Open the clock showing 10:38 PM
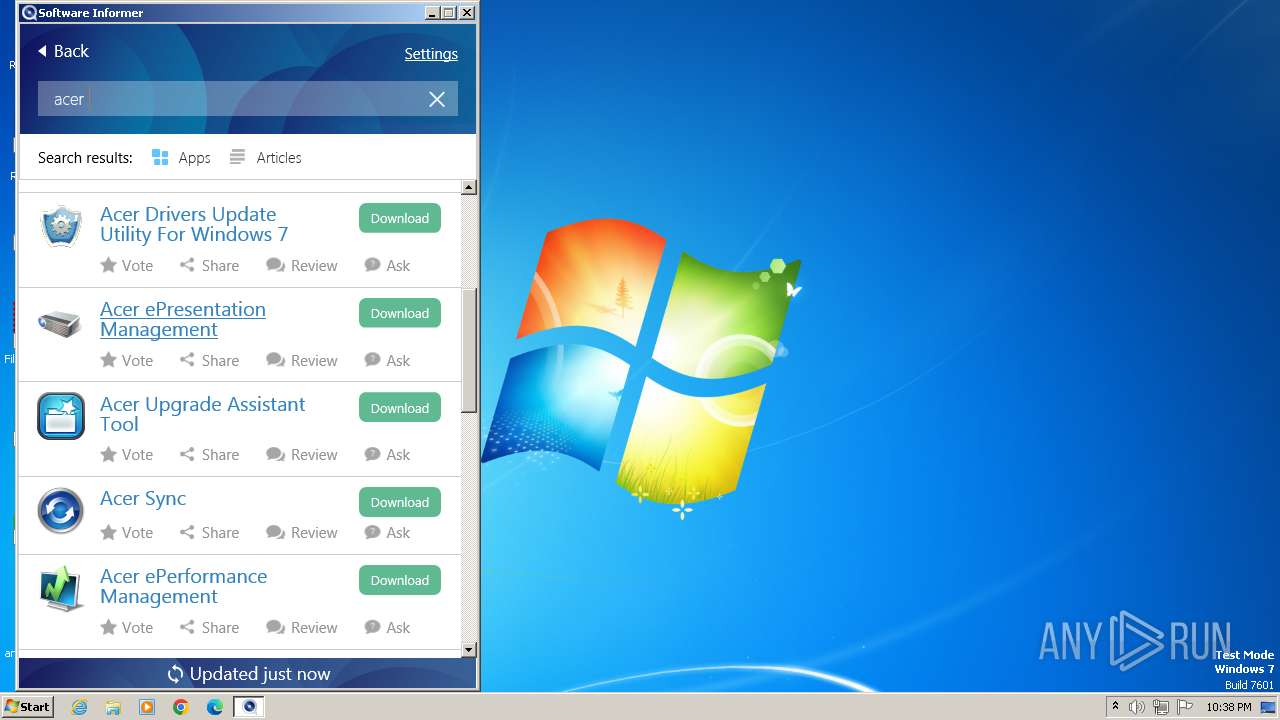 (1229, 707)
